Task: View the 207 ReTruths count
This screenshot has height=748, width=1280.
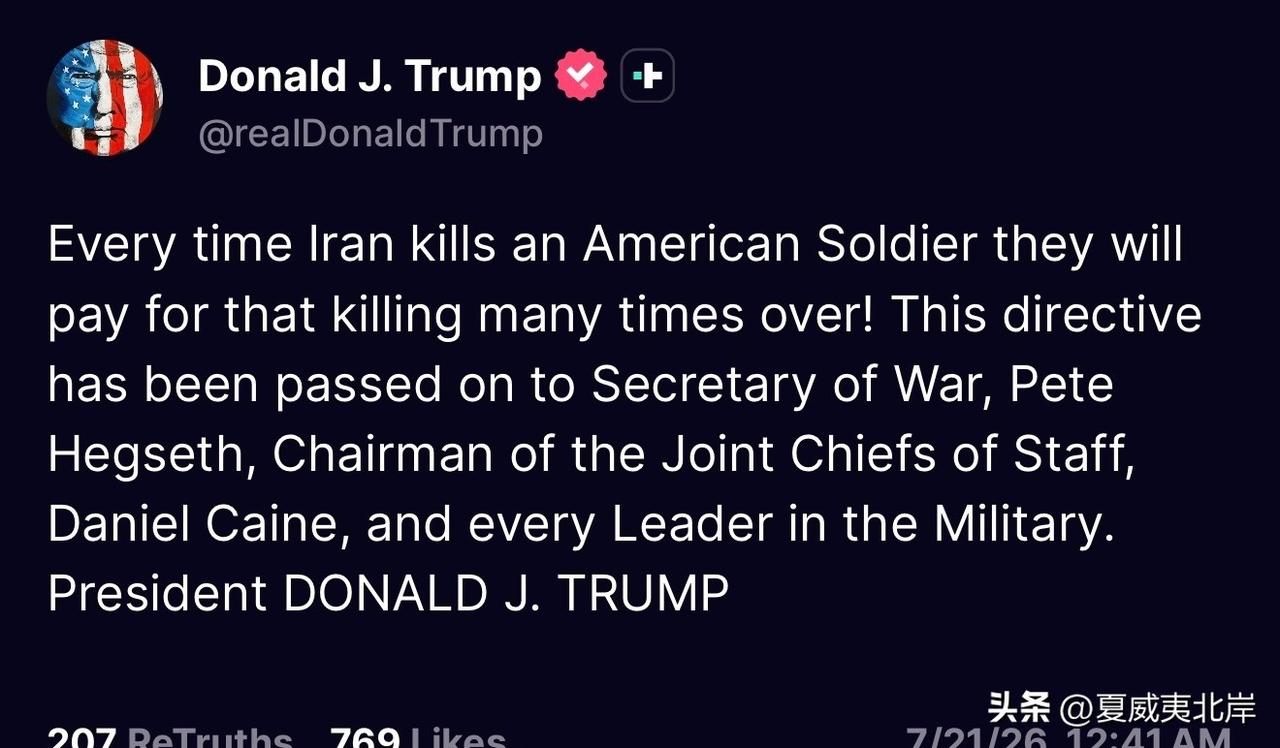Action: (x=170, y=738)
